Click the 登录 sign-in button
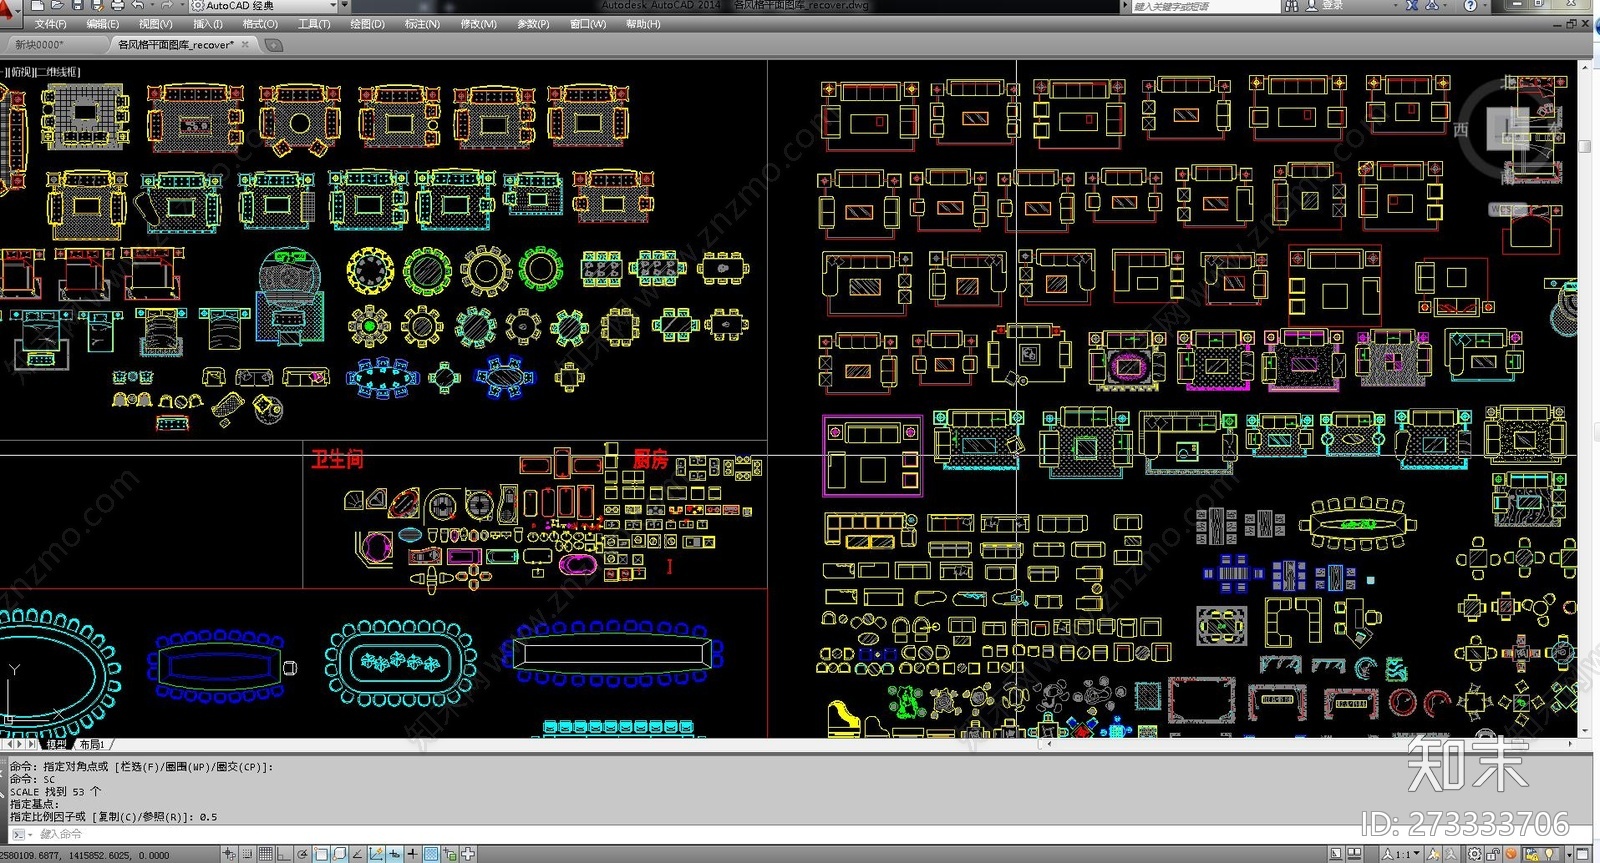Viewport: 1600px width, 863px height. (1325, 6)
